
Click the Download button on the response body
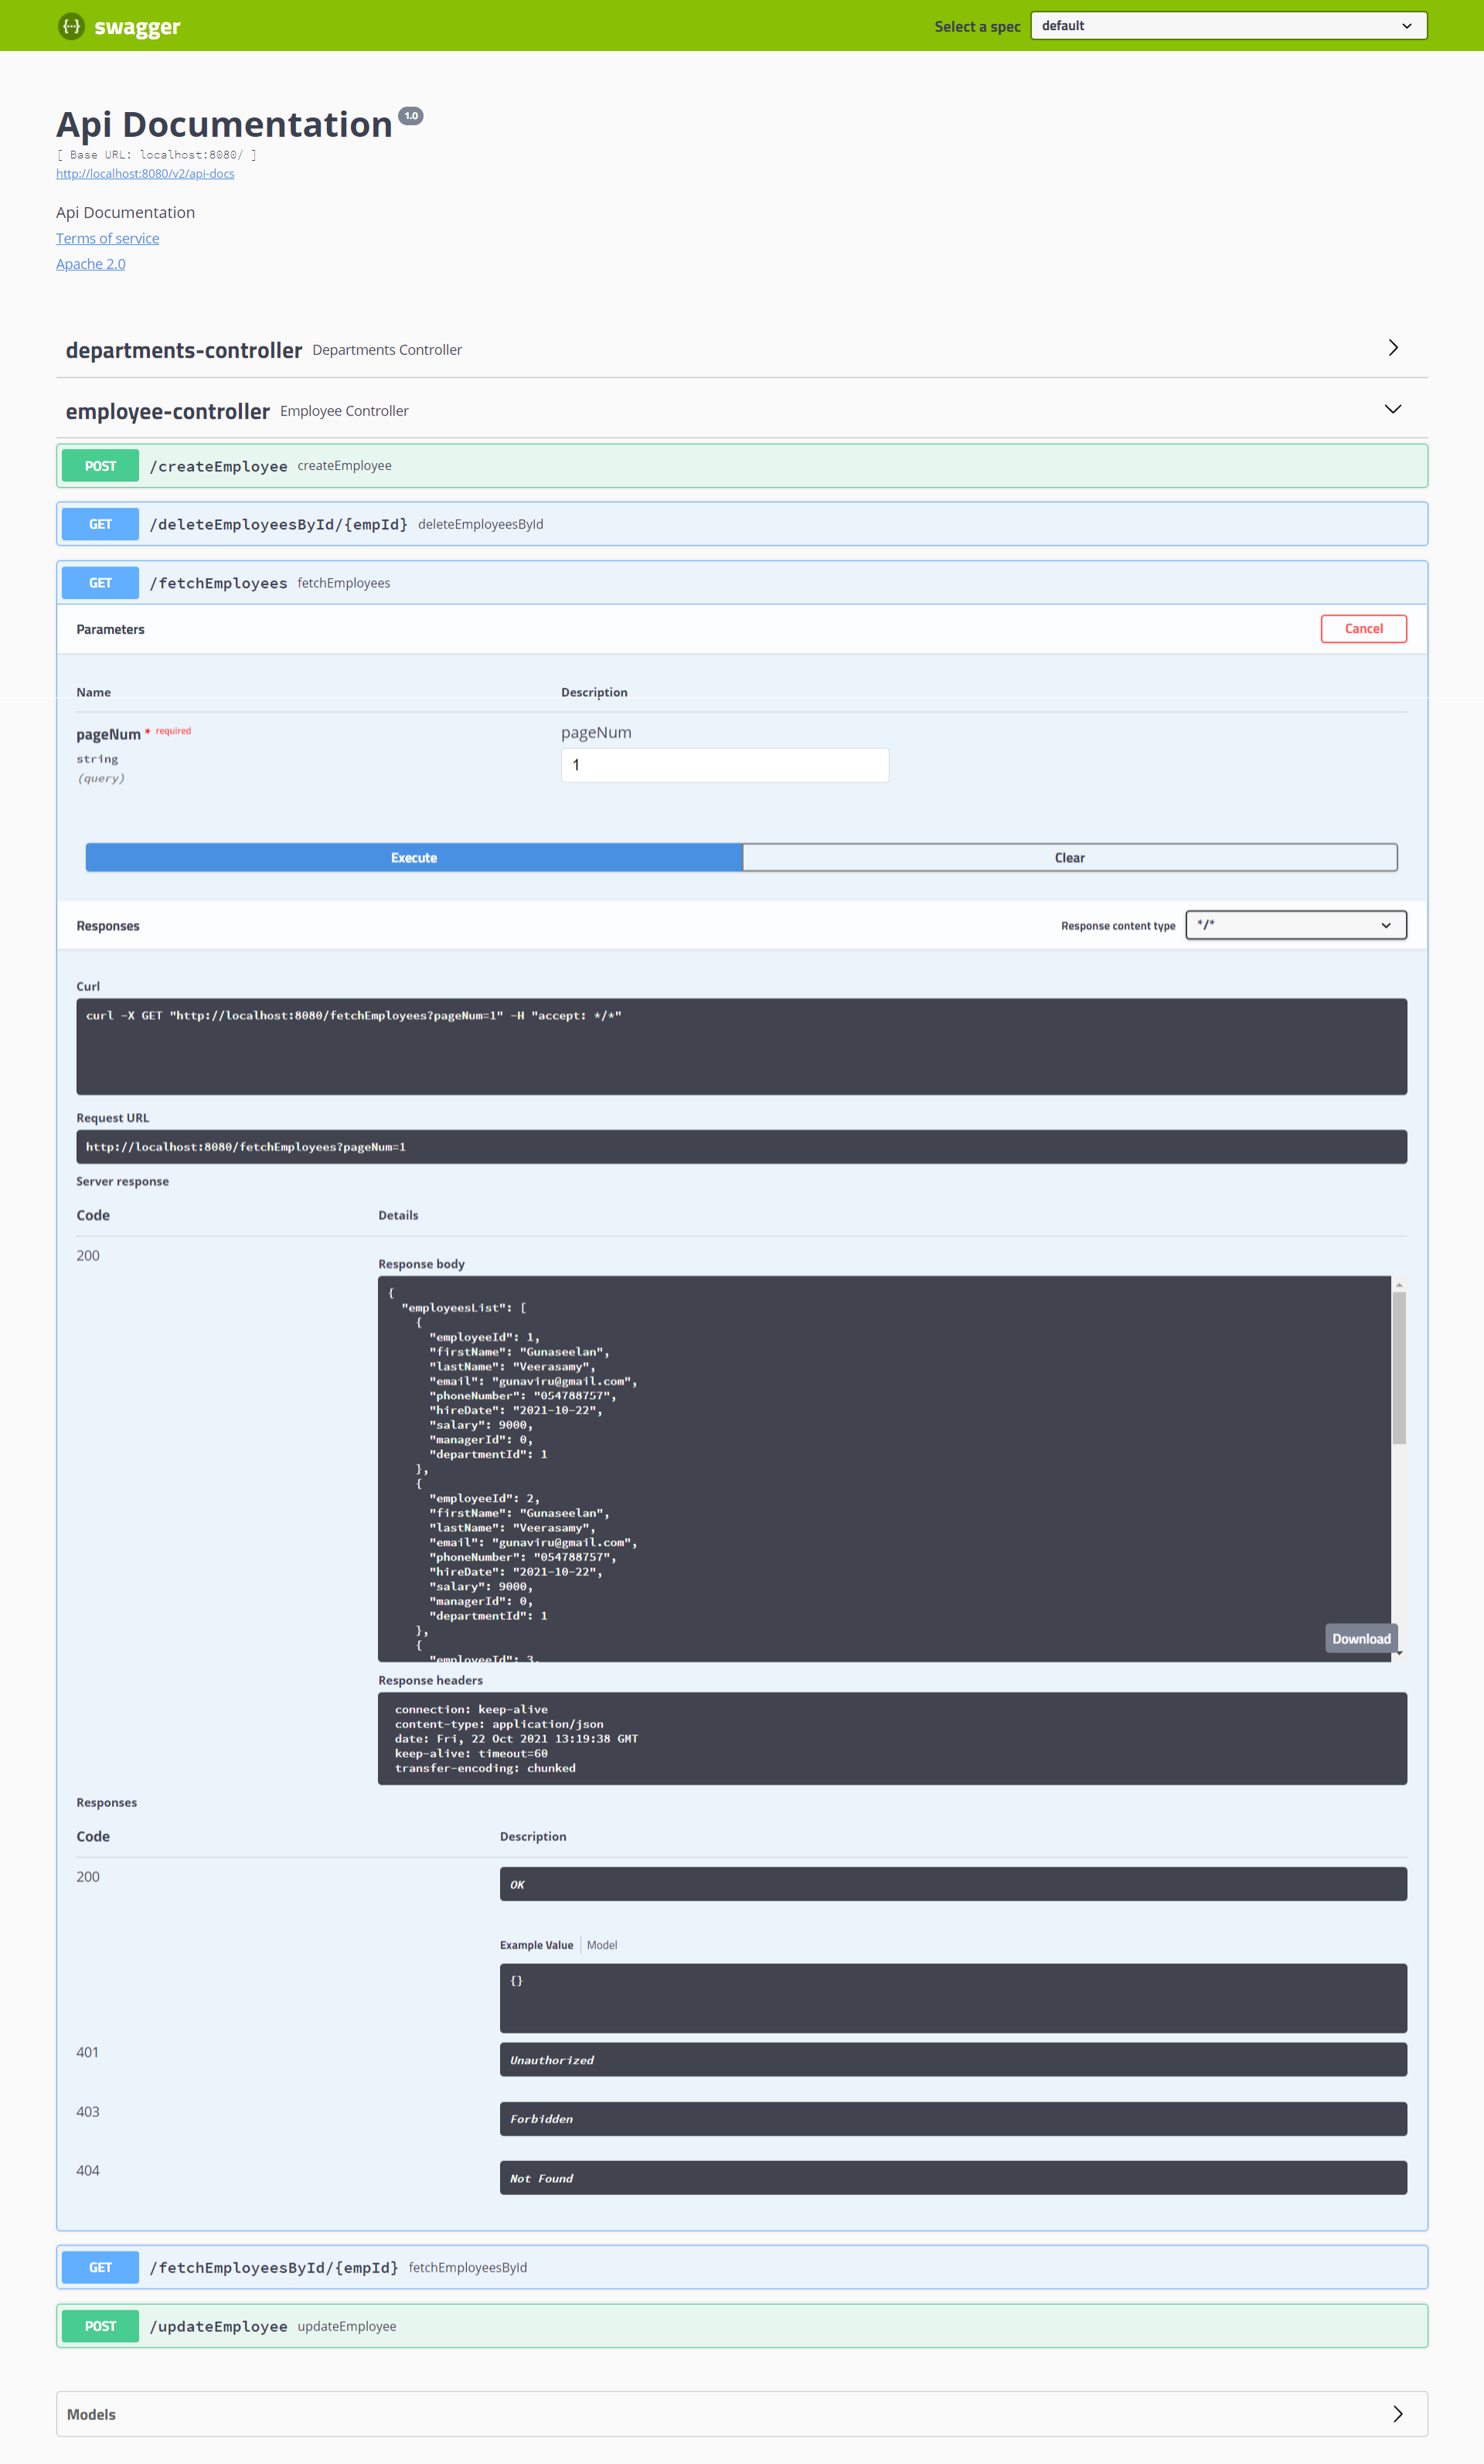coord(1360,1638)
